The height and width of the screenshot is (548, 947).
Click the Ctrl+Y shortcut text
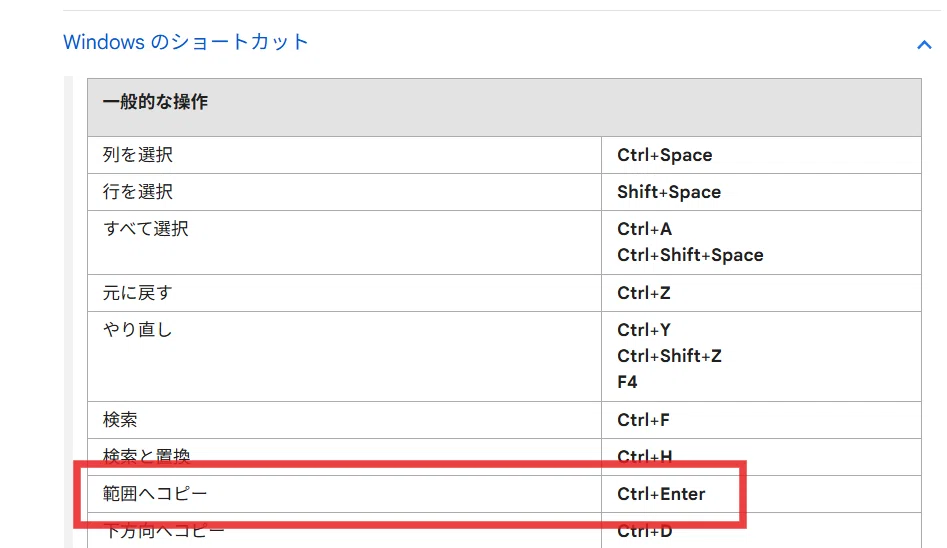pos(644,330)
